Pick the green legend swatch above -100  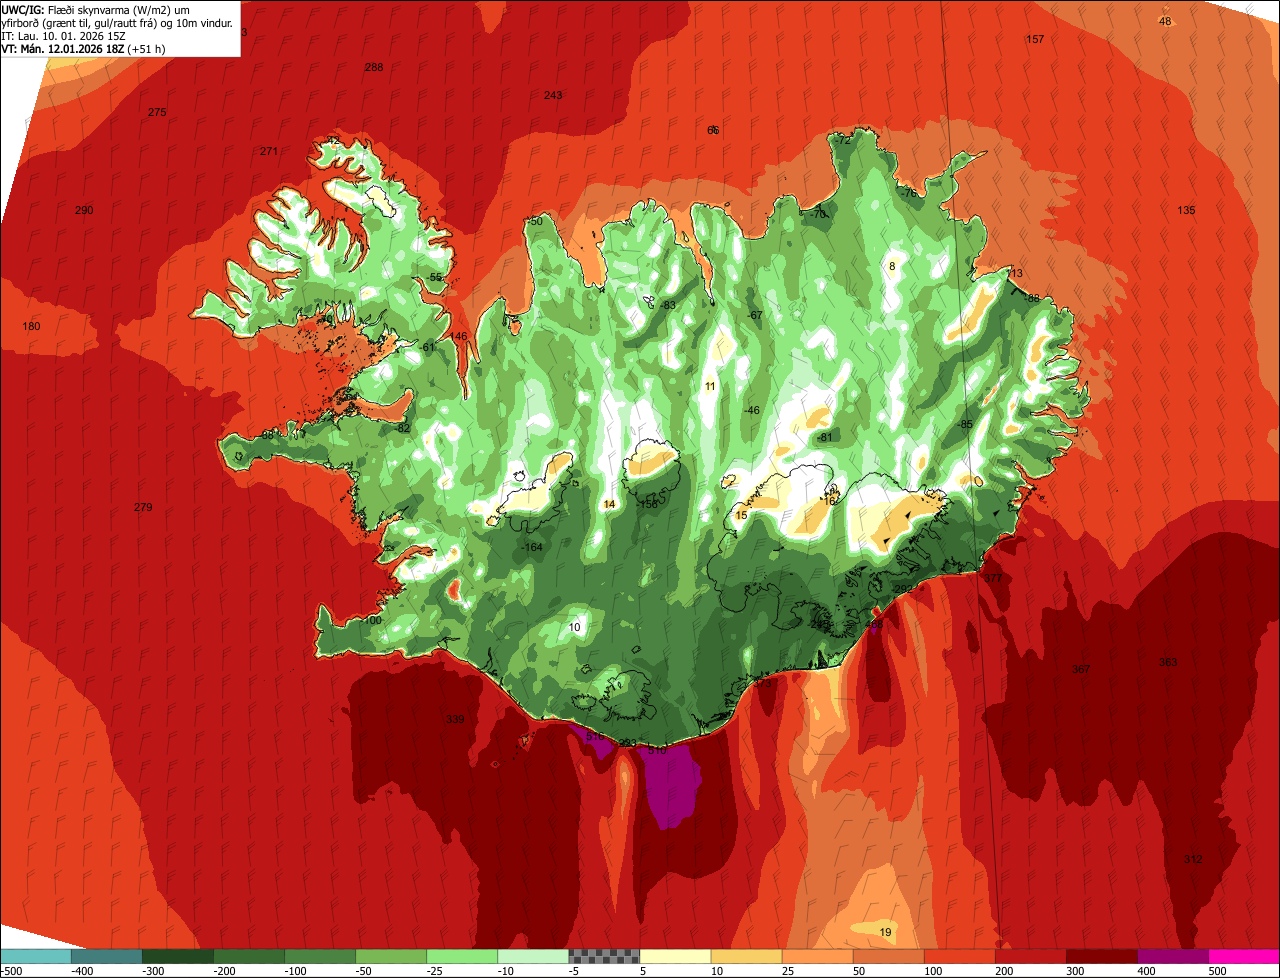point(319,956)
